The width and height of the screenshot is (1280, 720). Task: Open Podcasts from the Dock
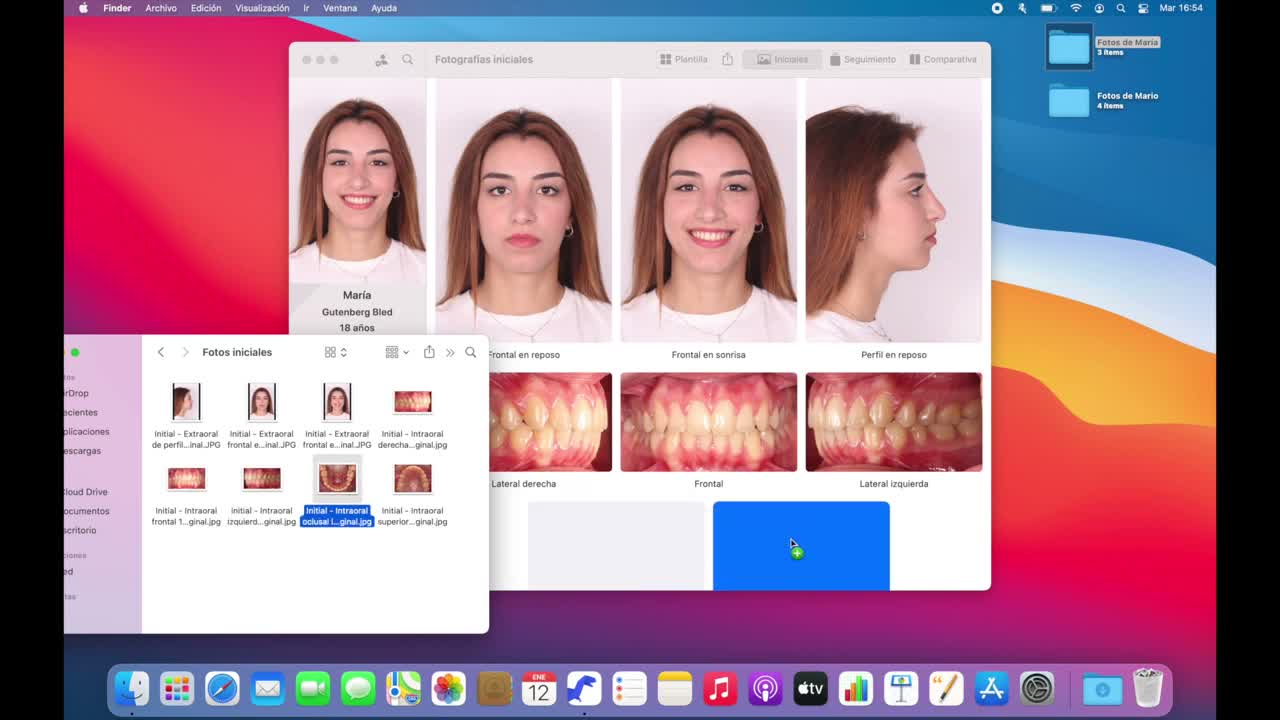click(x=765, y=688)
